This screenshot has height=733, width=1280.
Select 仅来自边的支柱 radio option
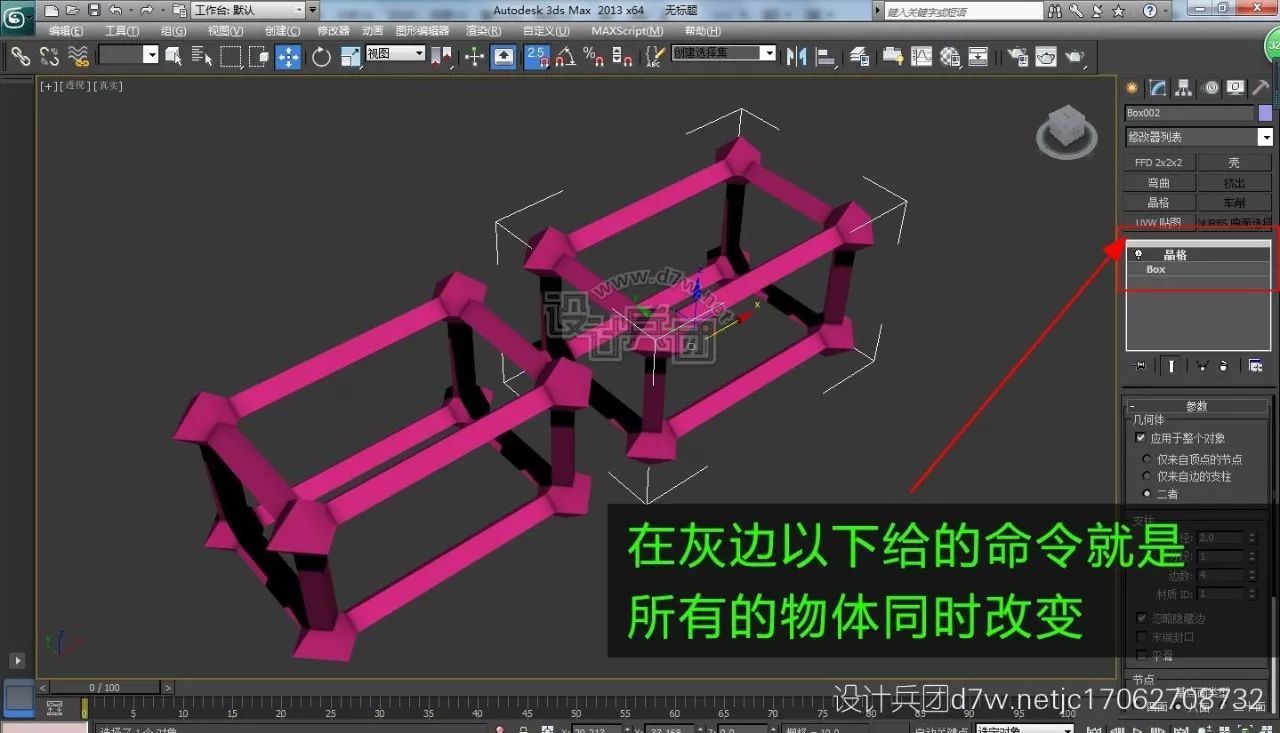[x=1146, y=476]
